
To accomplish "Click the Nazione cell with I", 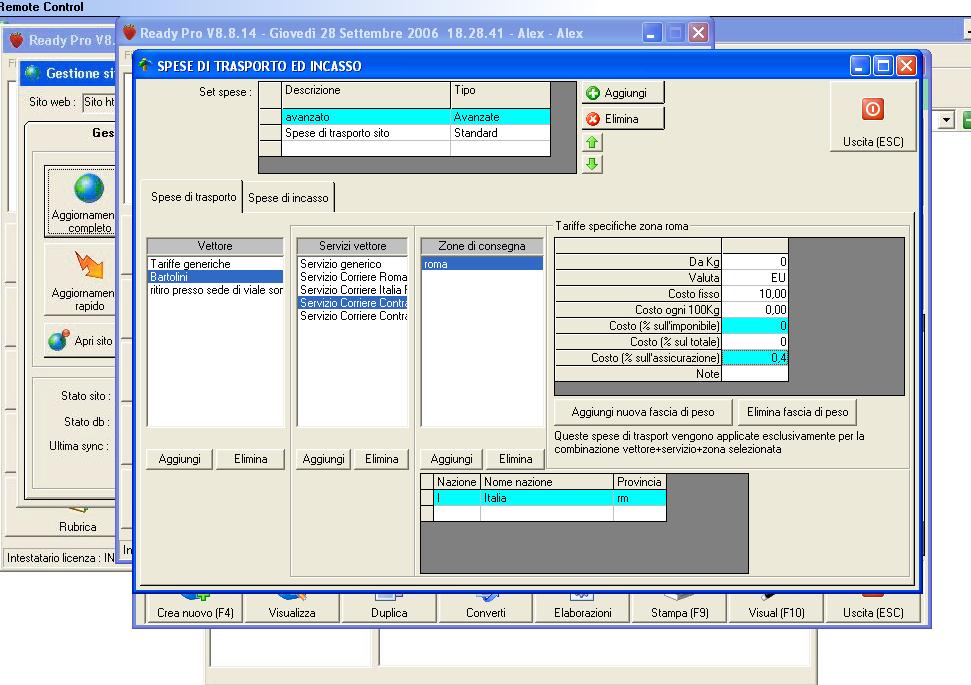I will click(457, 498).
